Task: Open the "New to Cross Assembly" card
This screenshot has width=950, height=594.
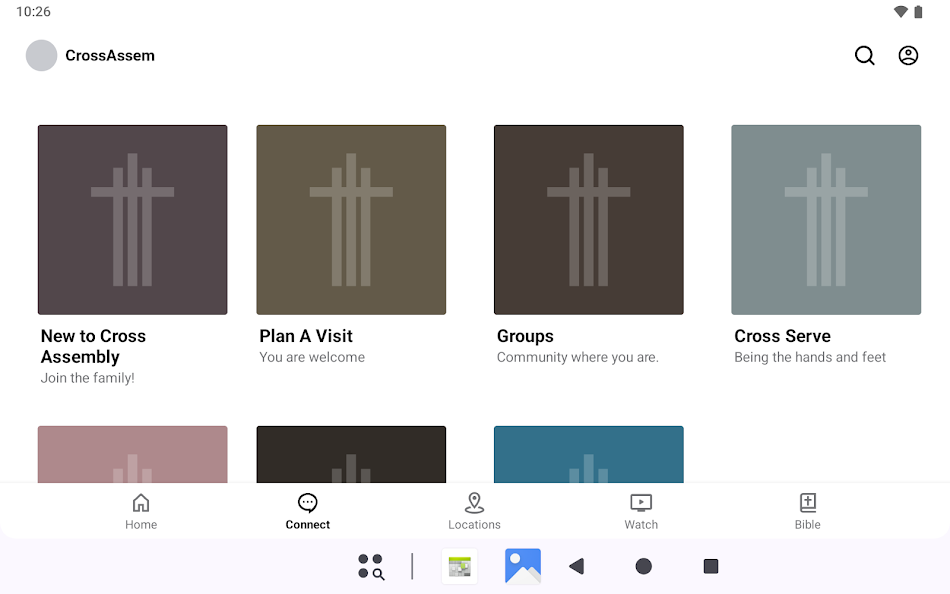Action: (x=132, y=220)
